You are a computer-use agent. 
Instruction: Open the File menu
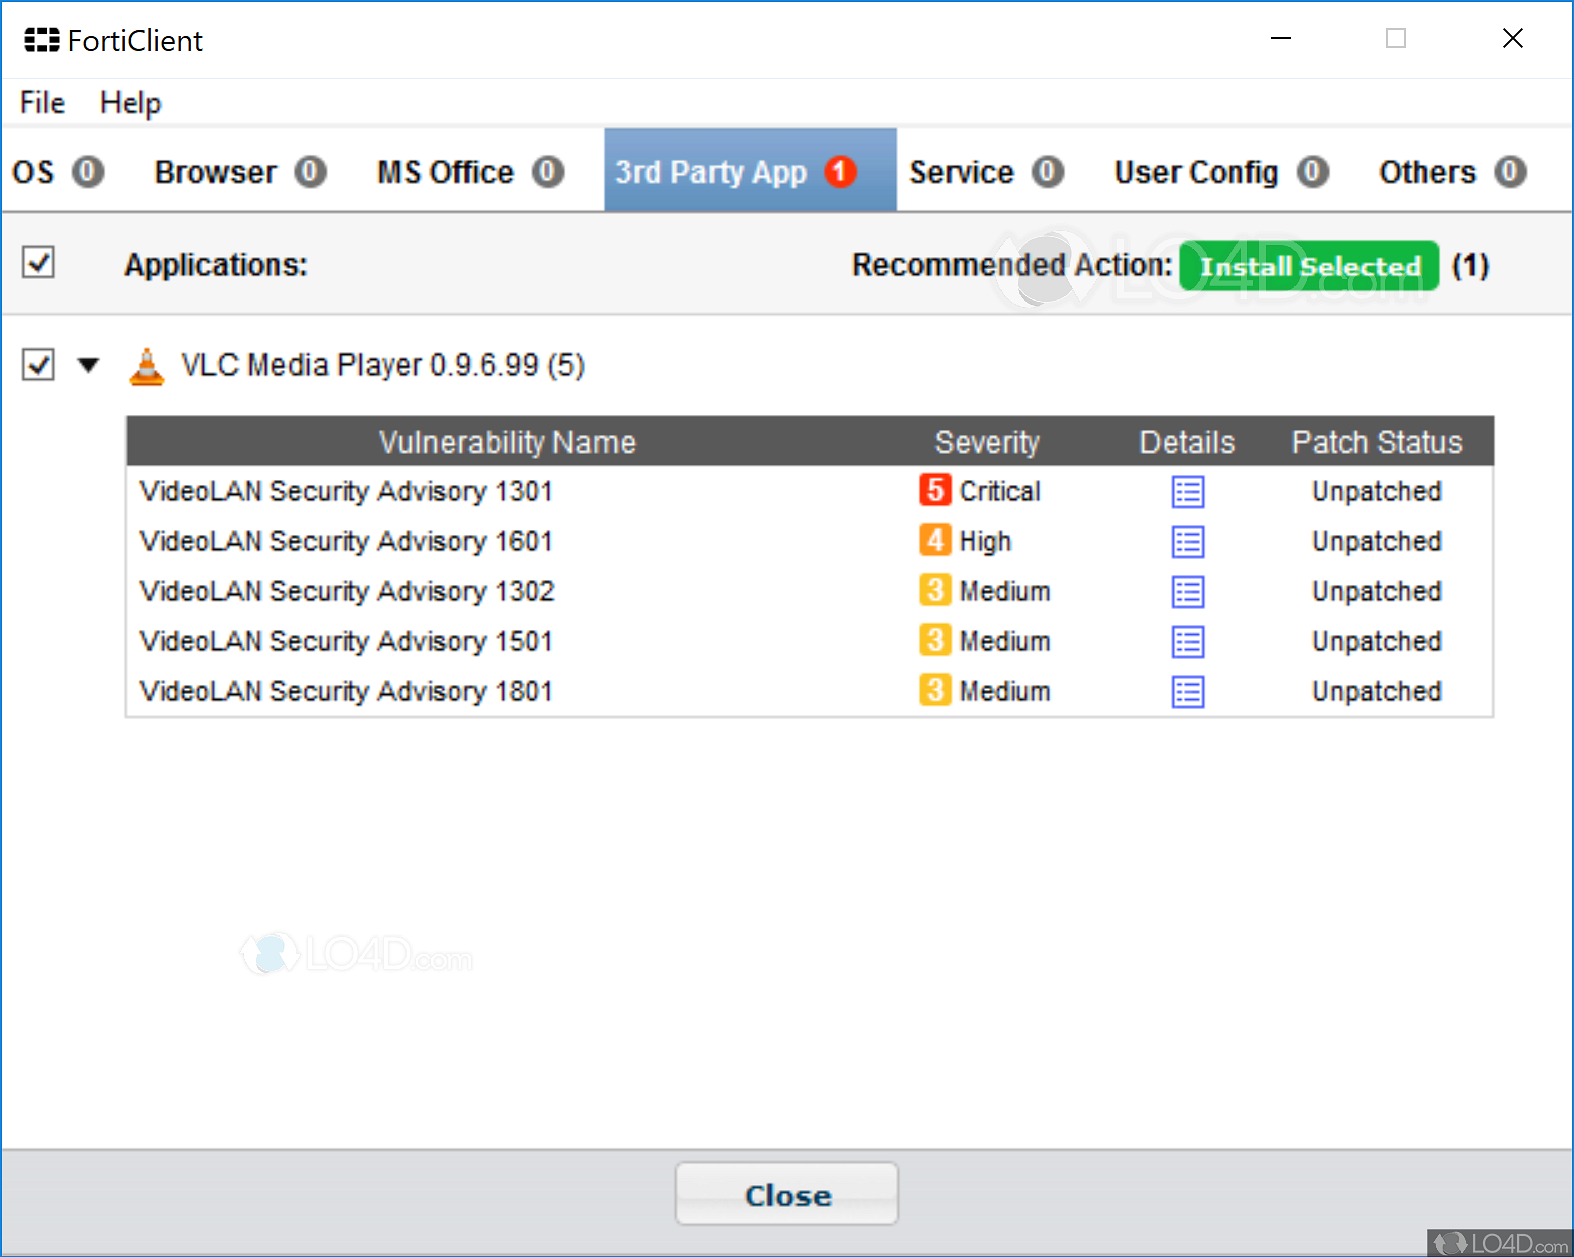(x=42, y=103)
